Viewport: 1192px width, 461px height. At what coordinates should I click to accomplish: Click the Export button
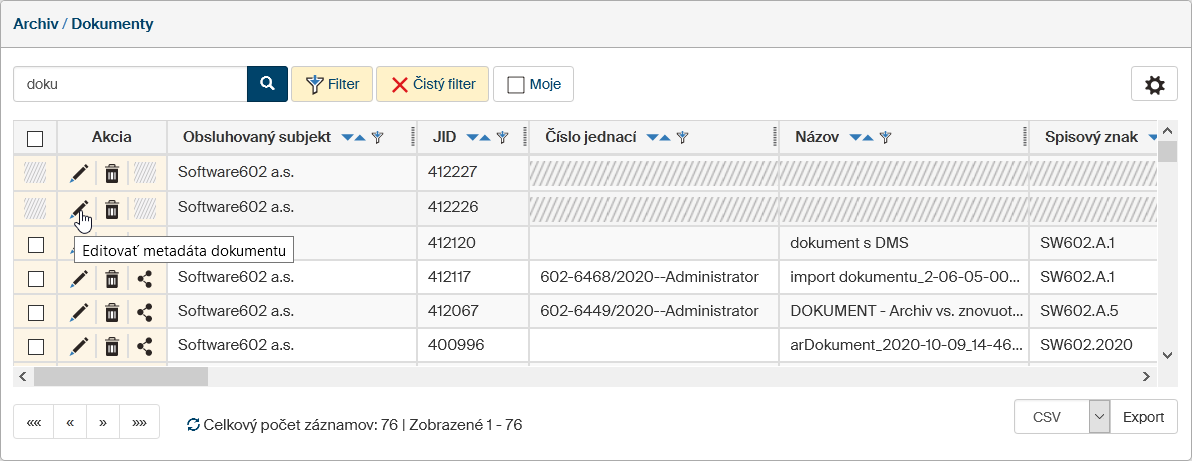1144,417
